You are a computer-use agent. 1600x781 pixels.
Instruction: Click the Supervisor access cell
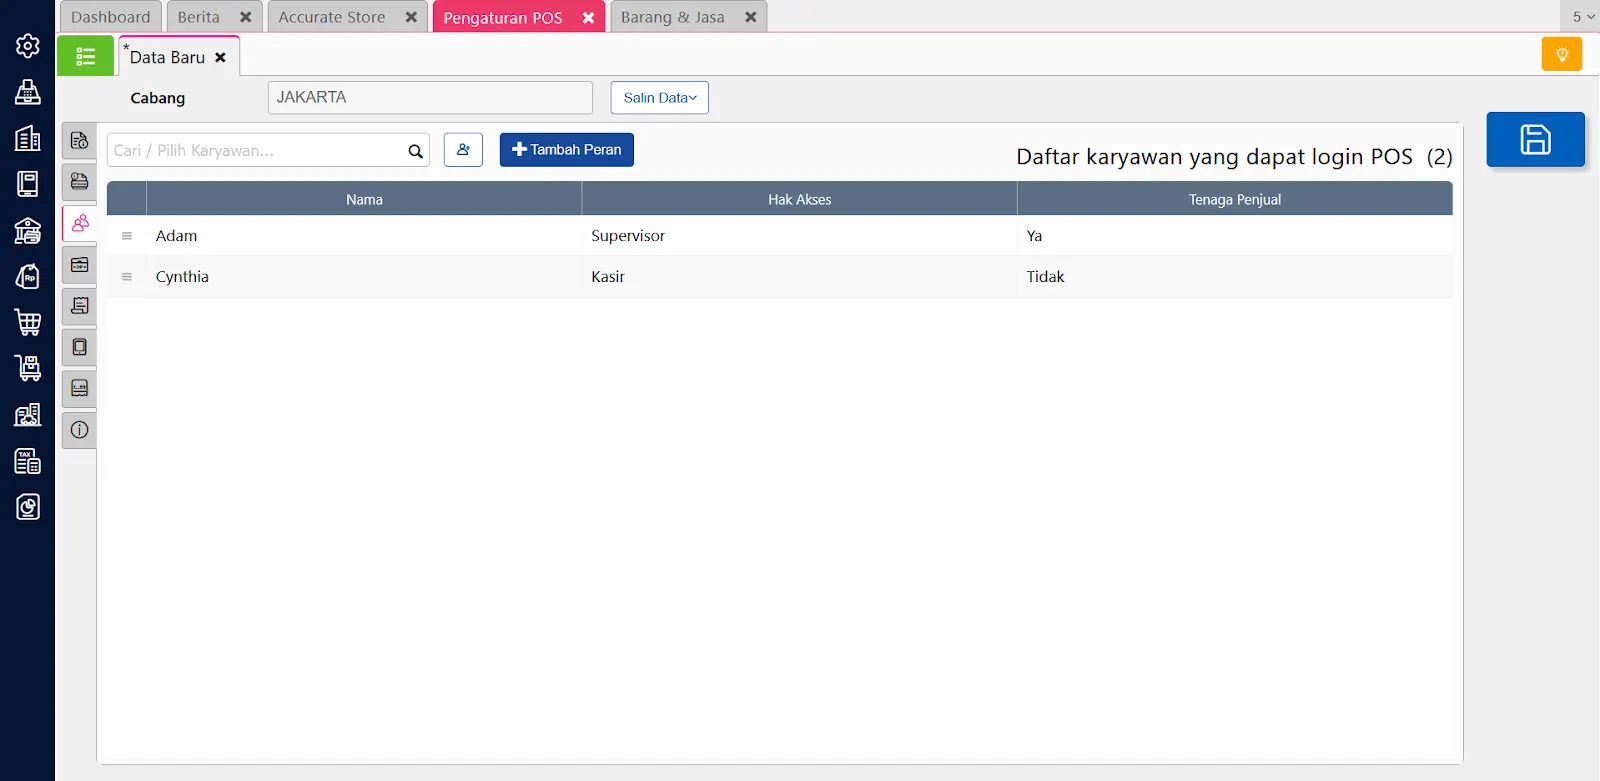[800, 236]
